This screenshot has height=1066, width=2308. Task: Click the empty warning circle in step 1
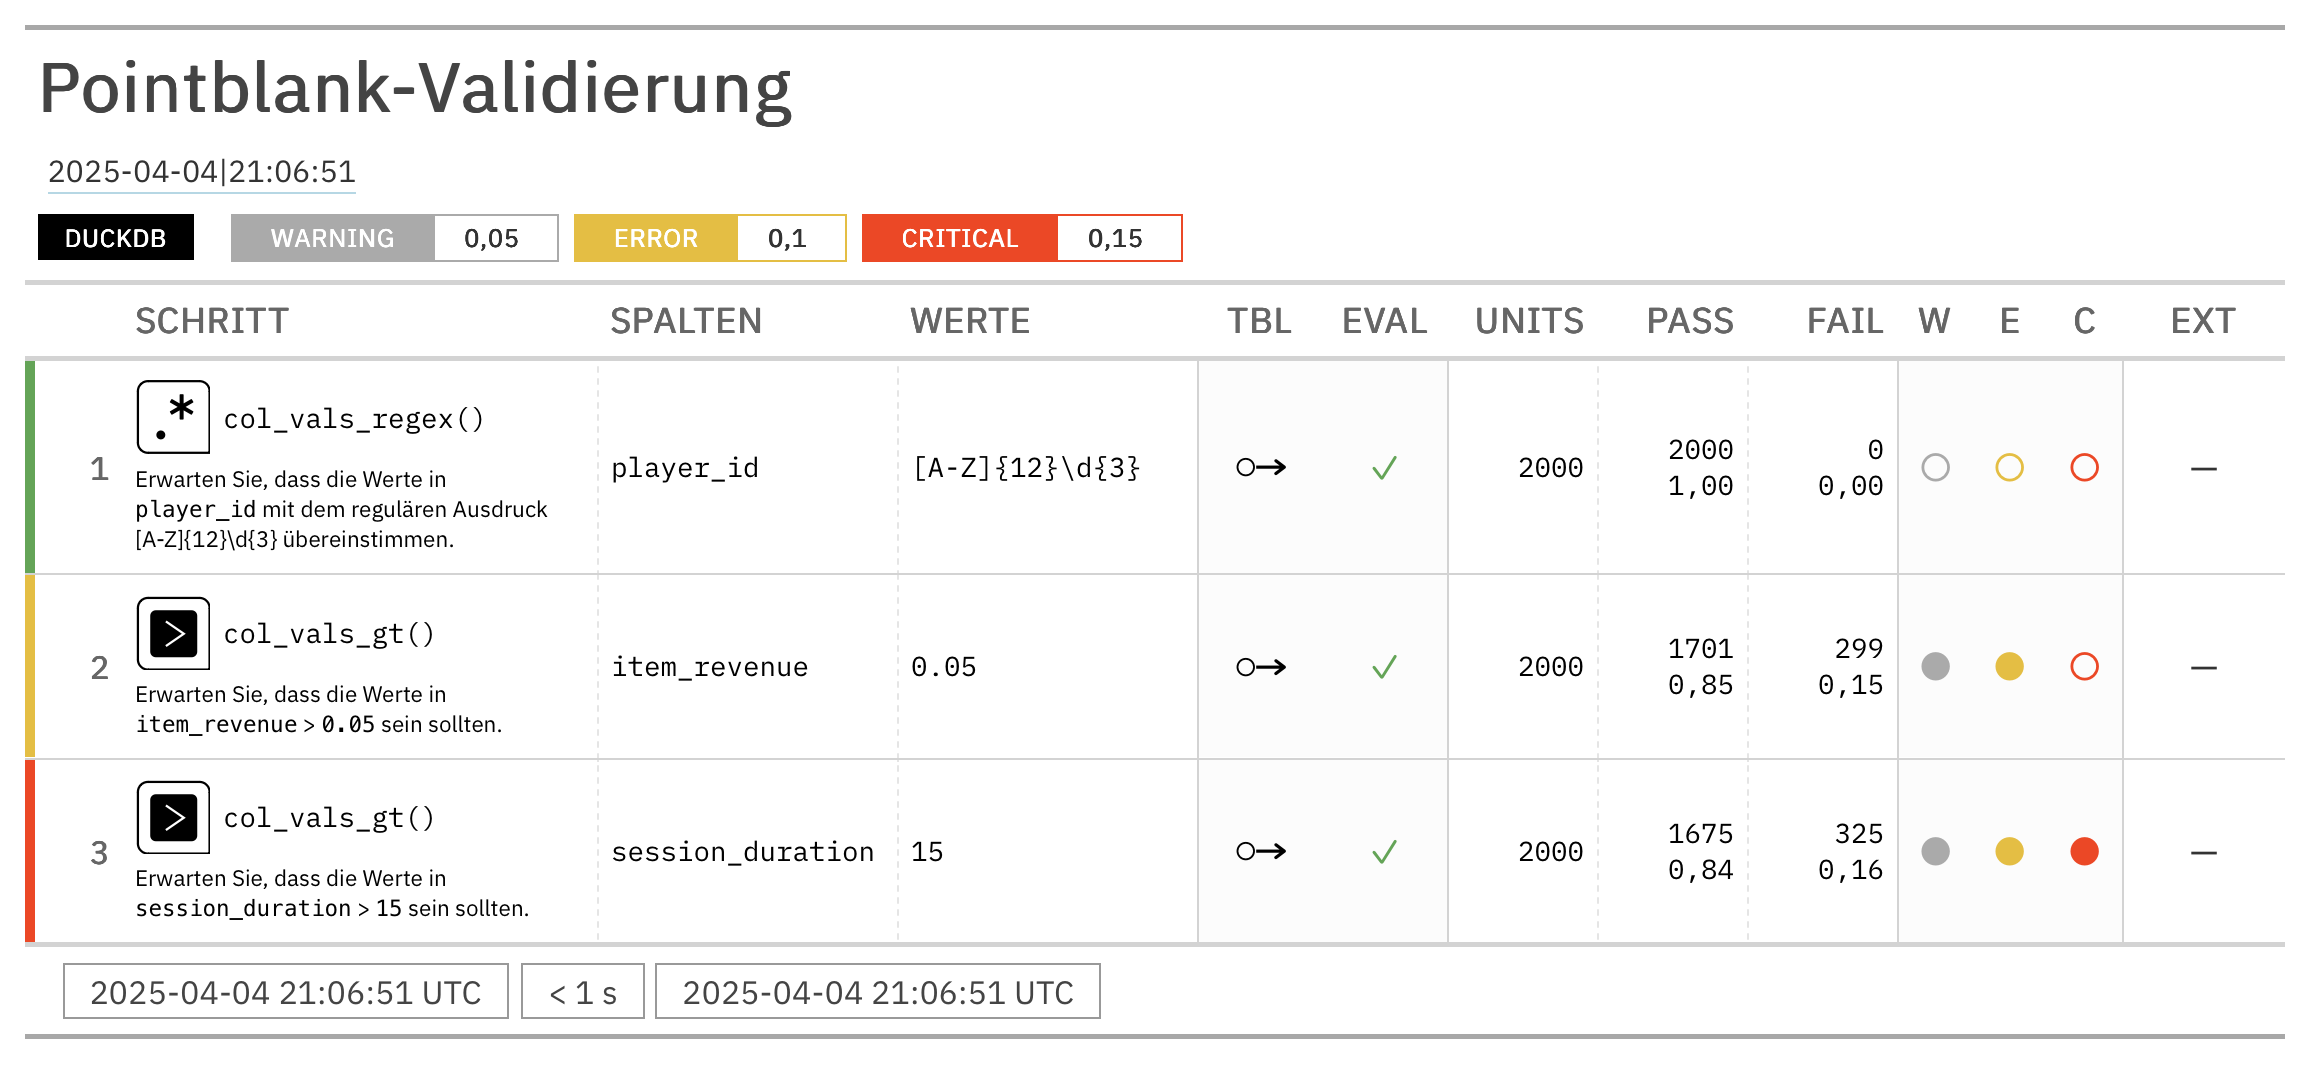(x=1935, y=467)
